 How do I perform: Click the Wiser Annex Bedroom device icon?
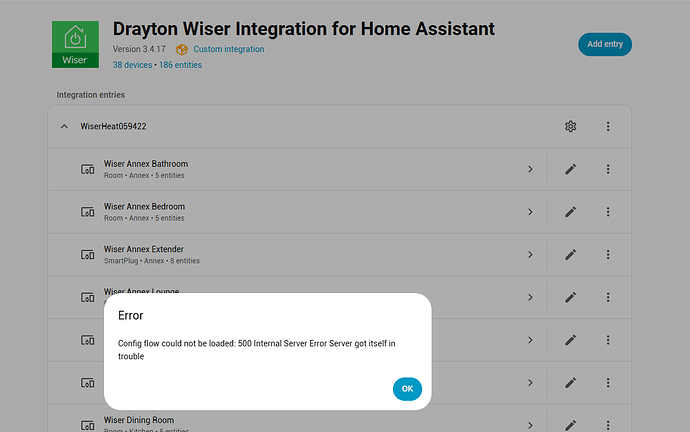[x=88, y=212]
